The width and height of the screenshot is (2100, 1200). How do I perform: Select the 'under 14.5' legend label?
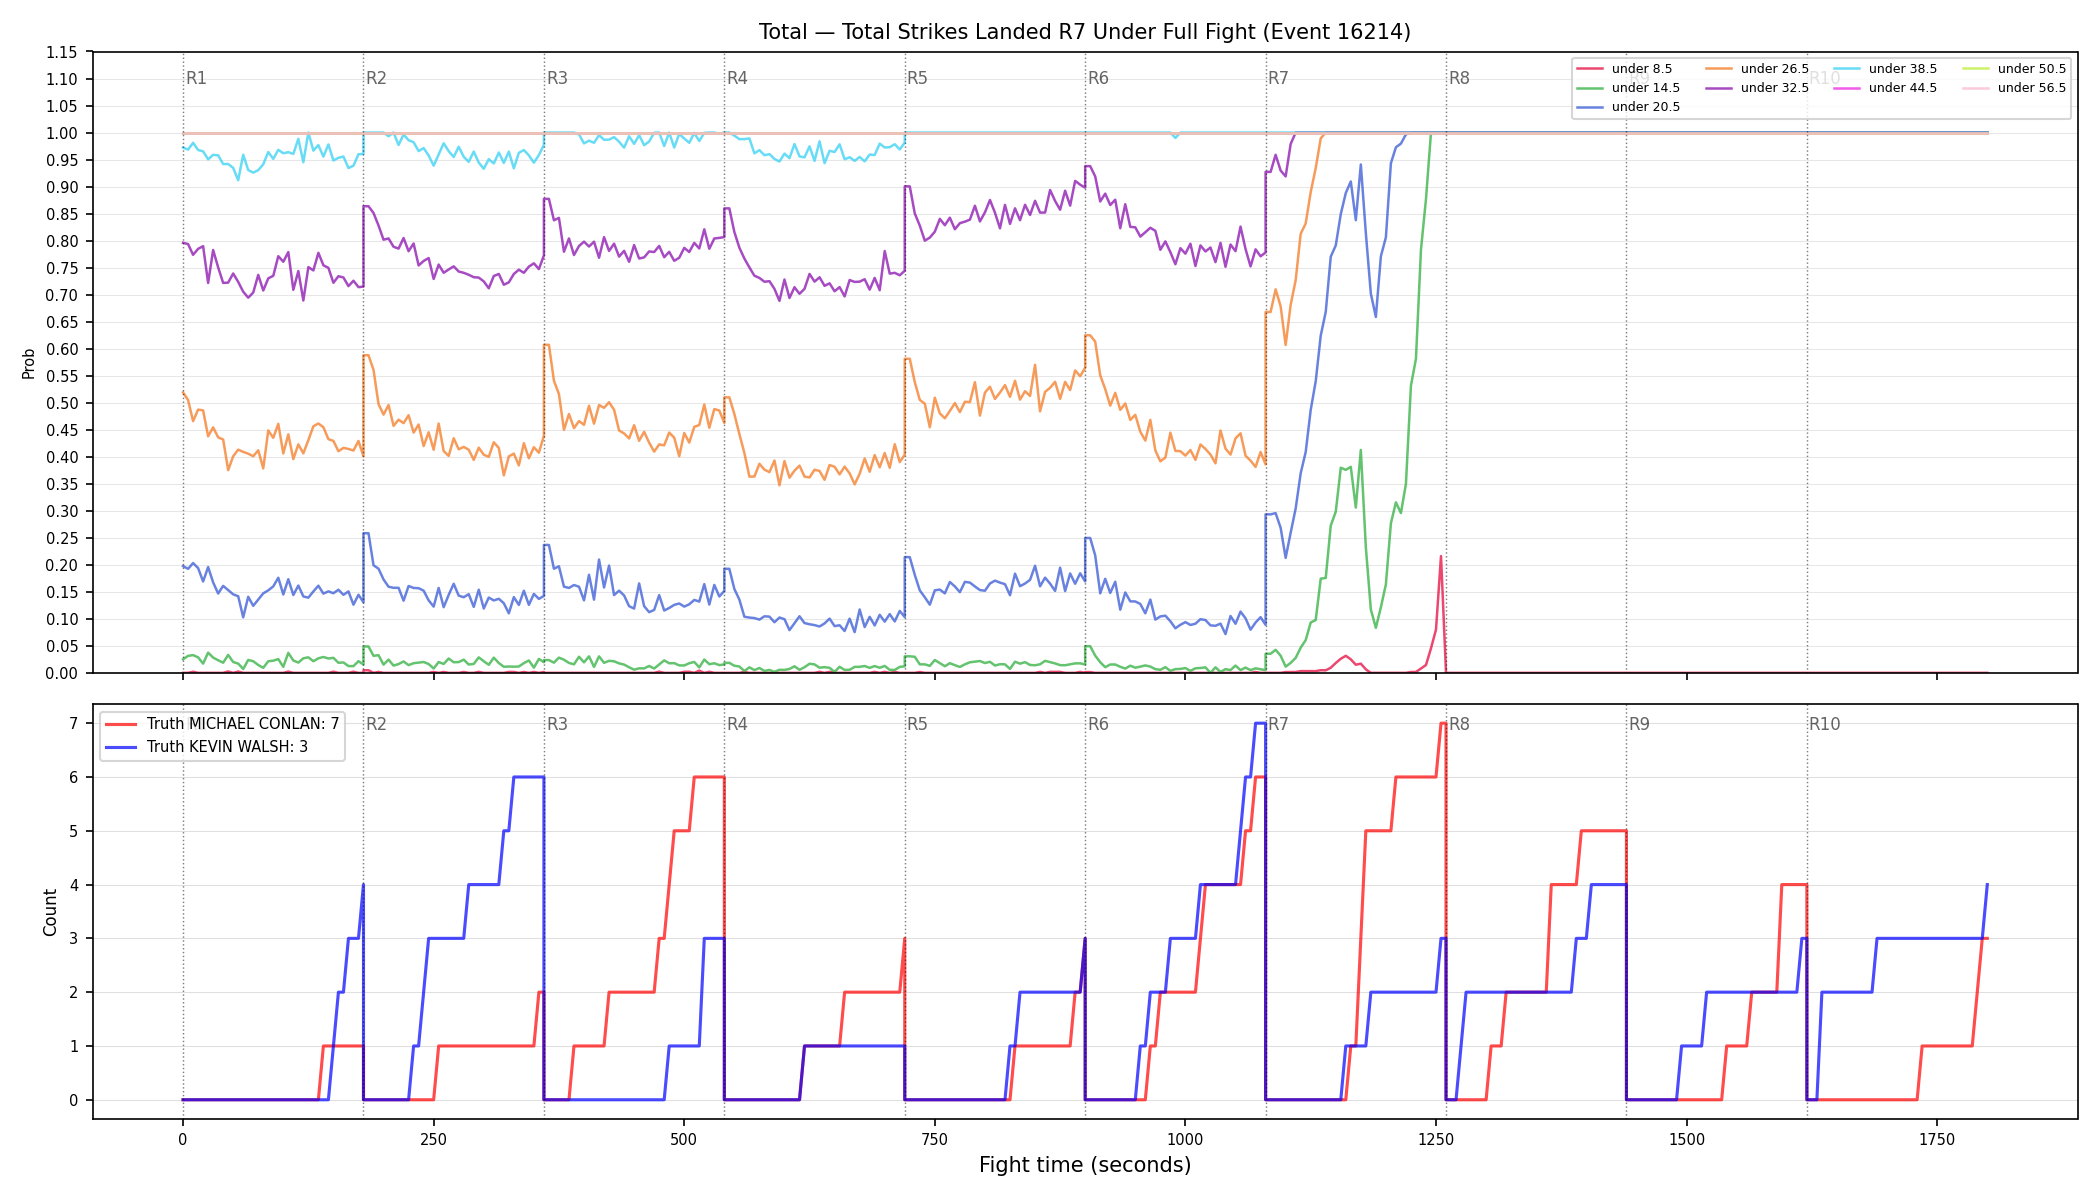click(1646, 88)
